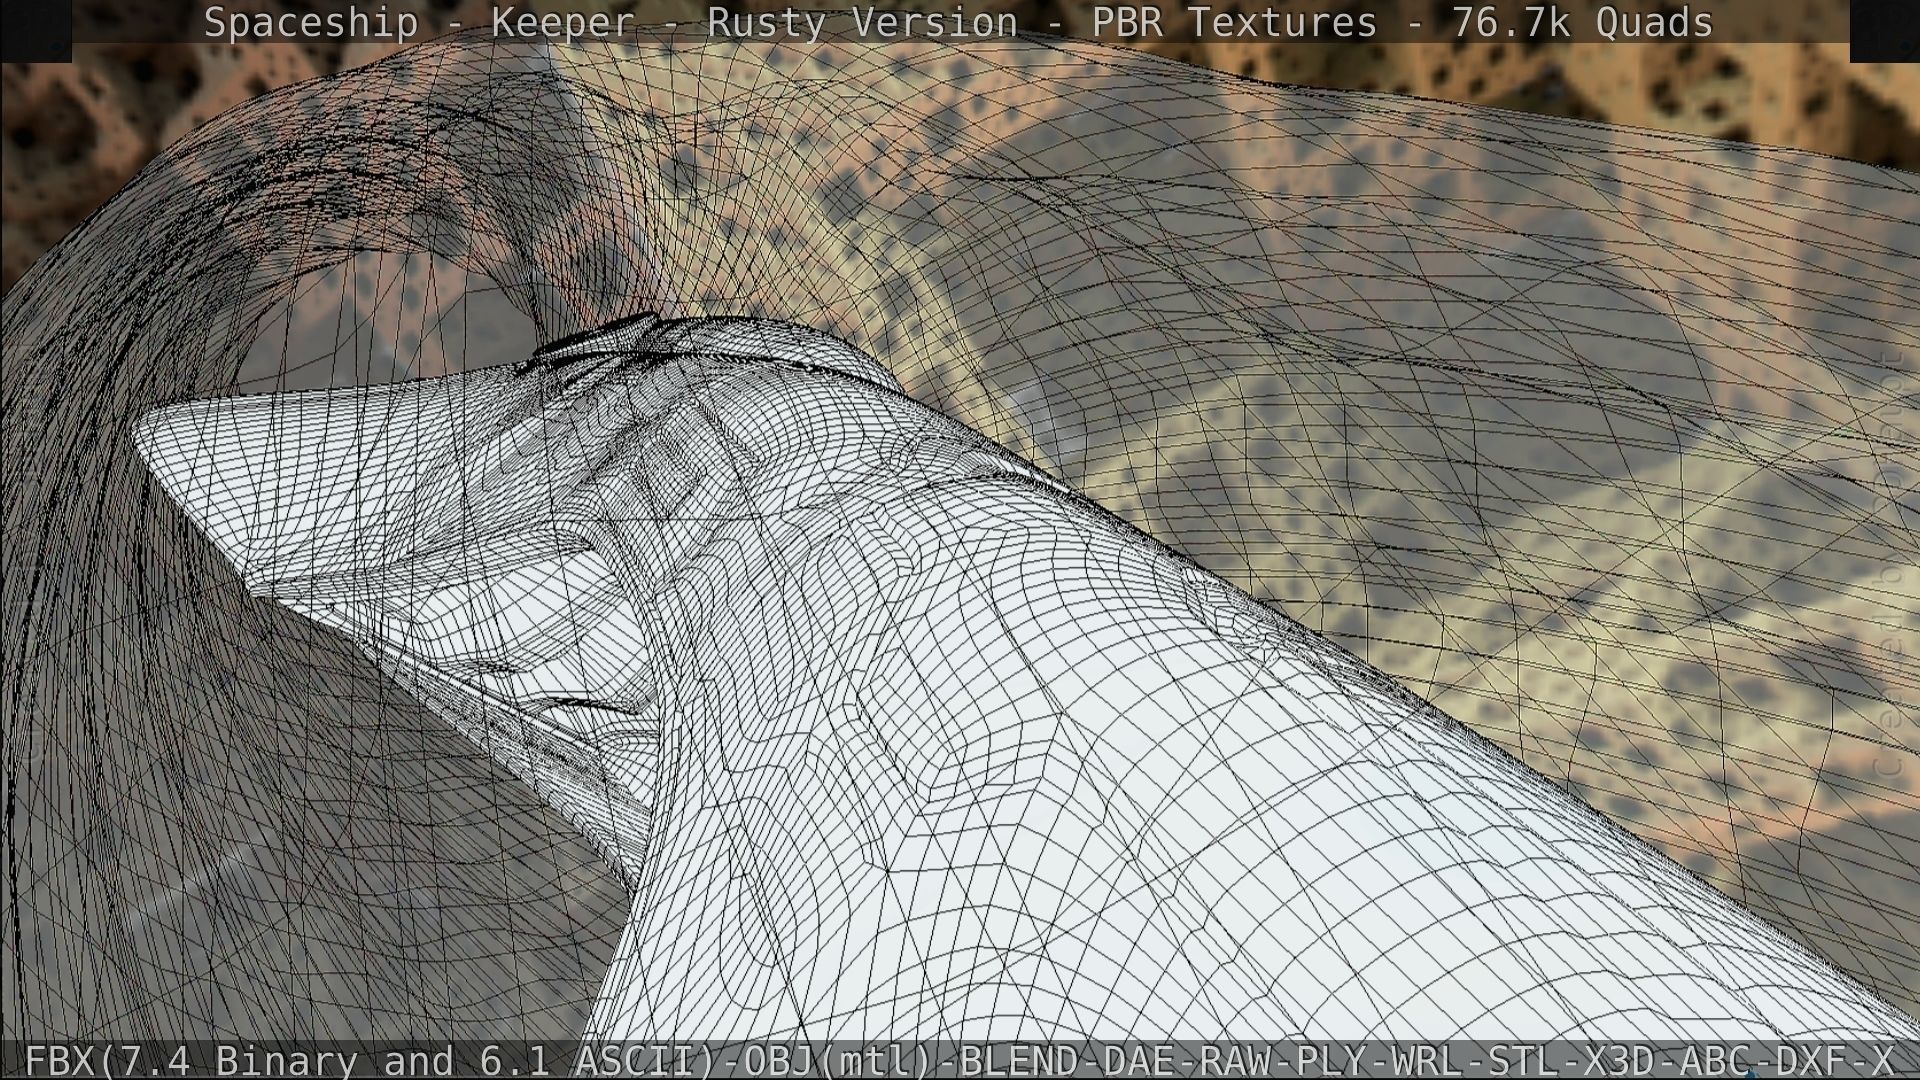Click the word Spaceship in the title
The width and height of the screenshot is (1920, 1080).
(x=310, y=22)
